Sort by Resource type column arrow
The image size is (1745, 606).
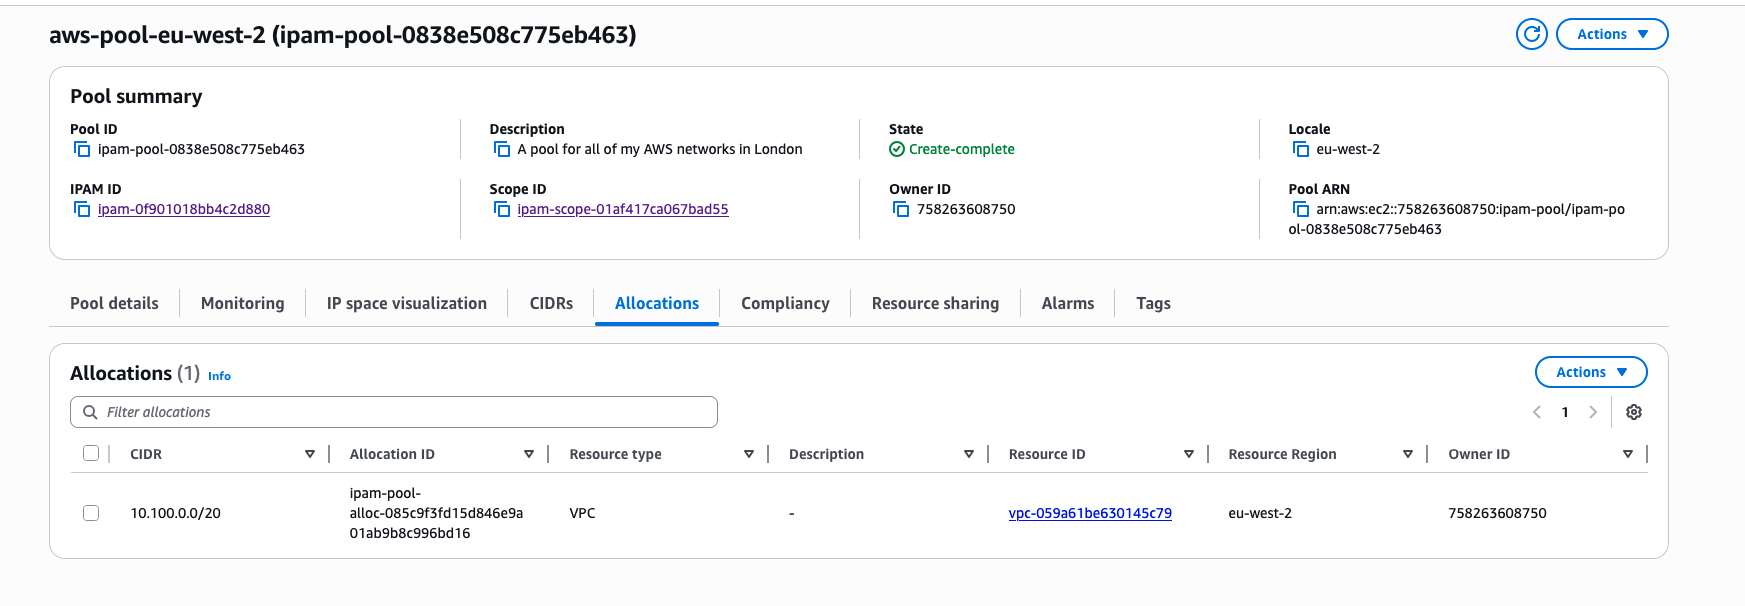point(749,454)
